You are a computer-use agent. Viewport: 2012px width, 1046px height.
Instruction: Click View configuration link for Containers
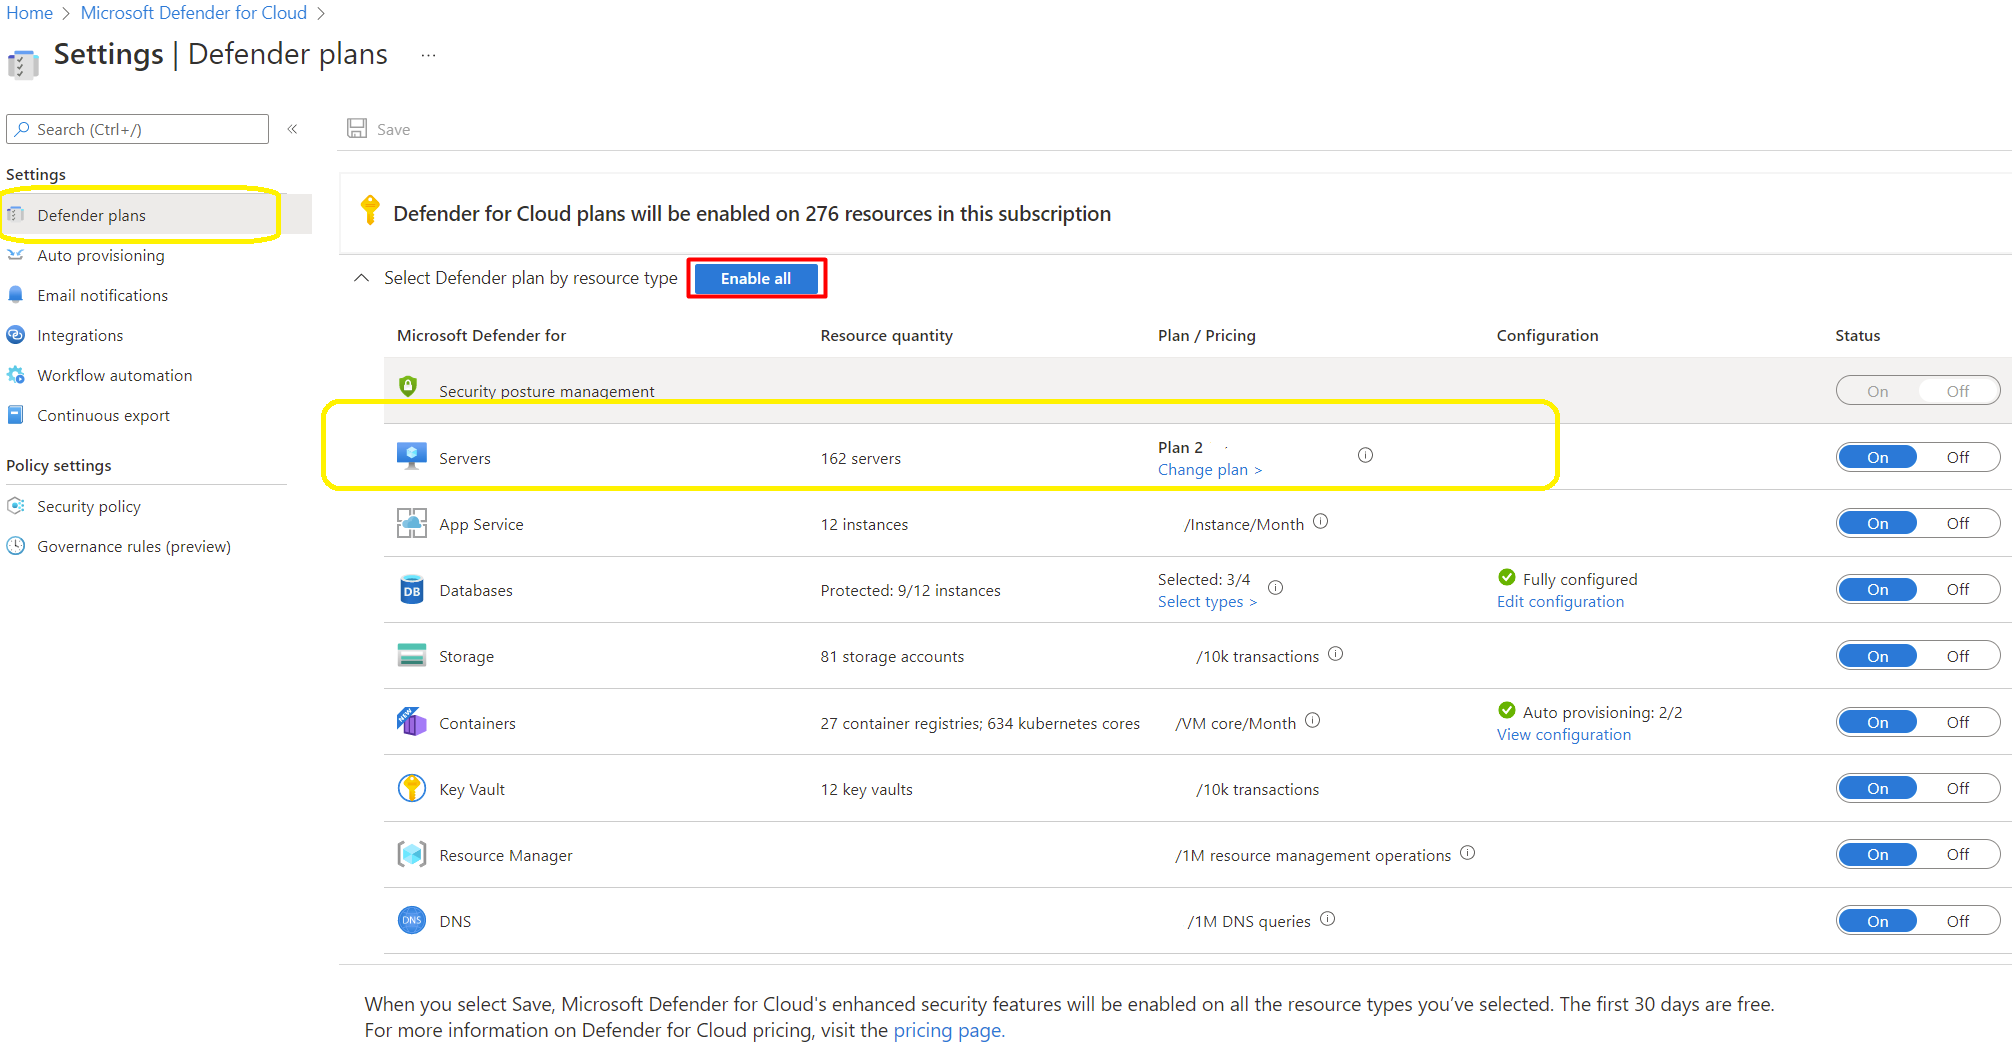pyautogui.click(x=1563, y=735)
